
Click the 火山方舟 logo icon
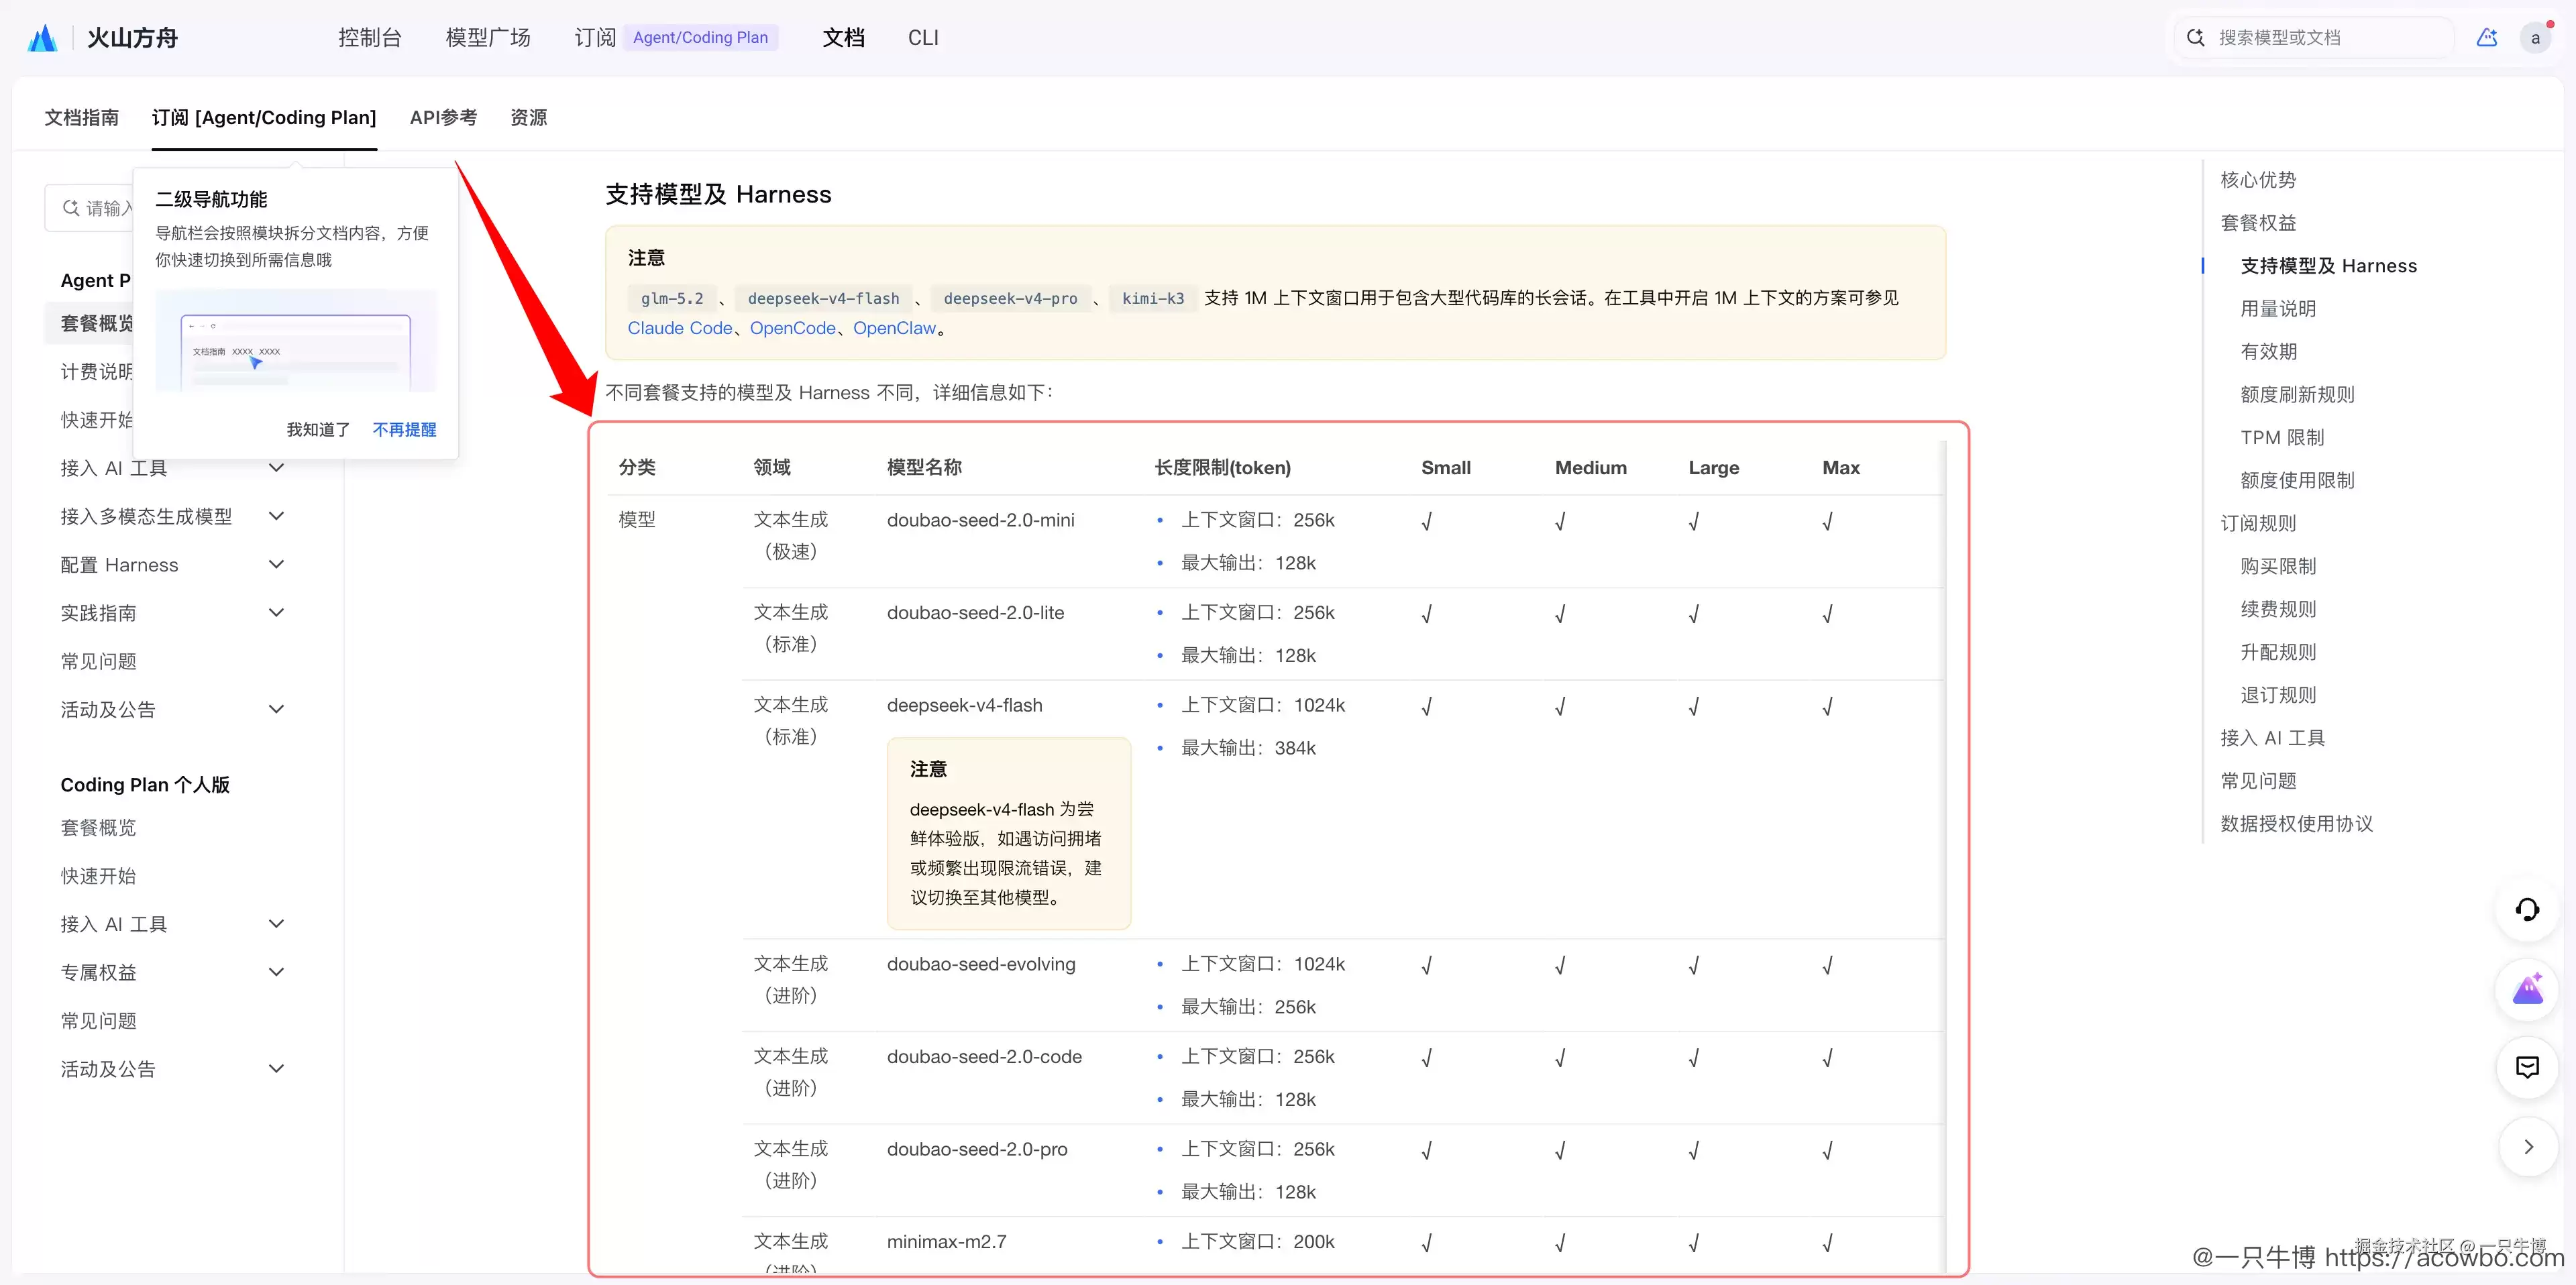(42, 38)
